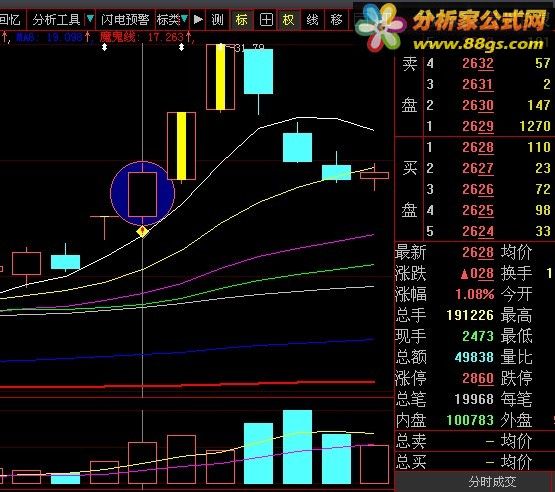Image resolution: width=555 pixels, height=492 pixels.
Task: Click the 回忆 toolbar button
Action: point(11,19)
